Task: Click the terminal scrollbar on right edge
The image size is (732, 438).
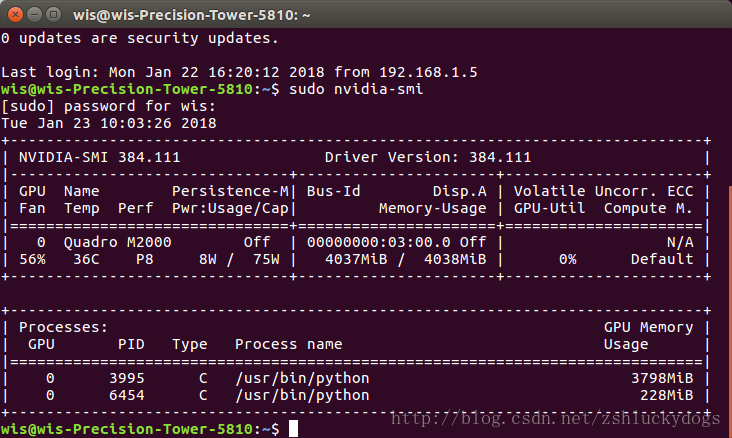Action: point(730,311)
